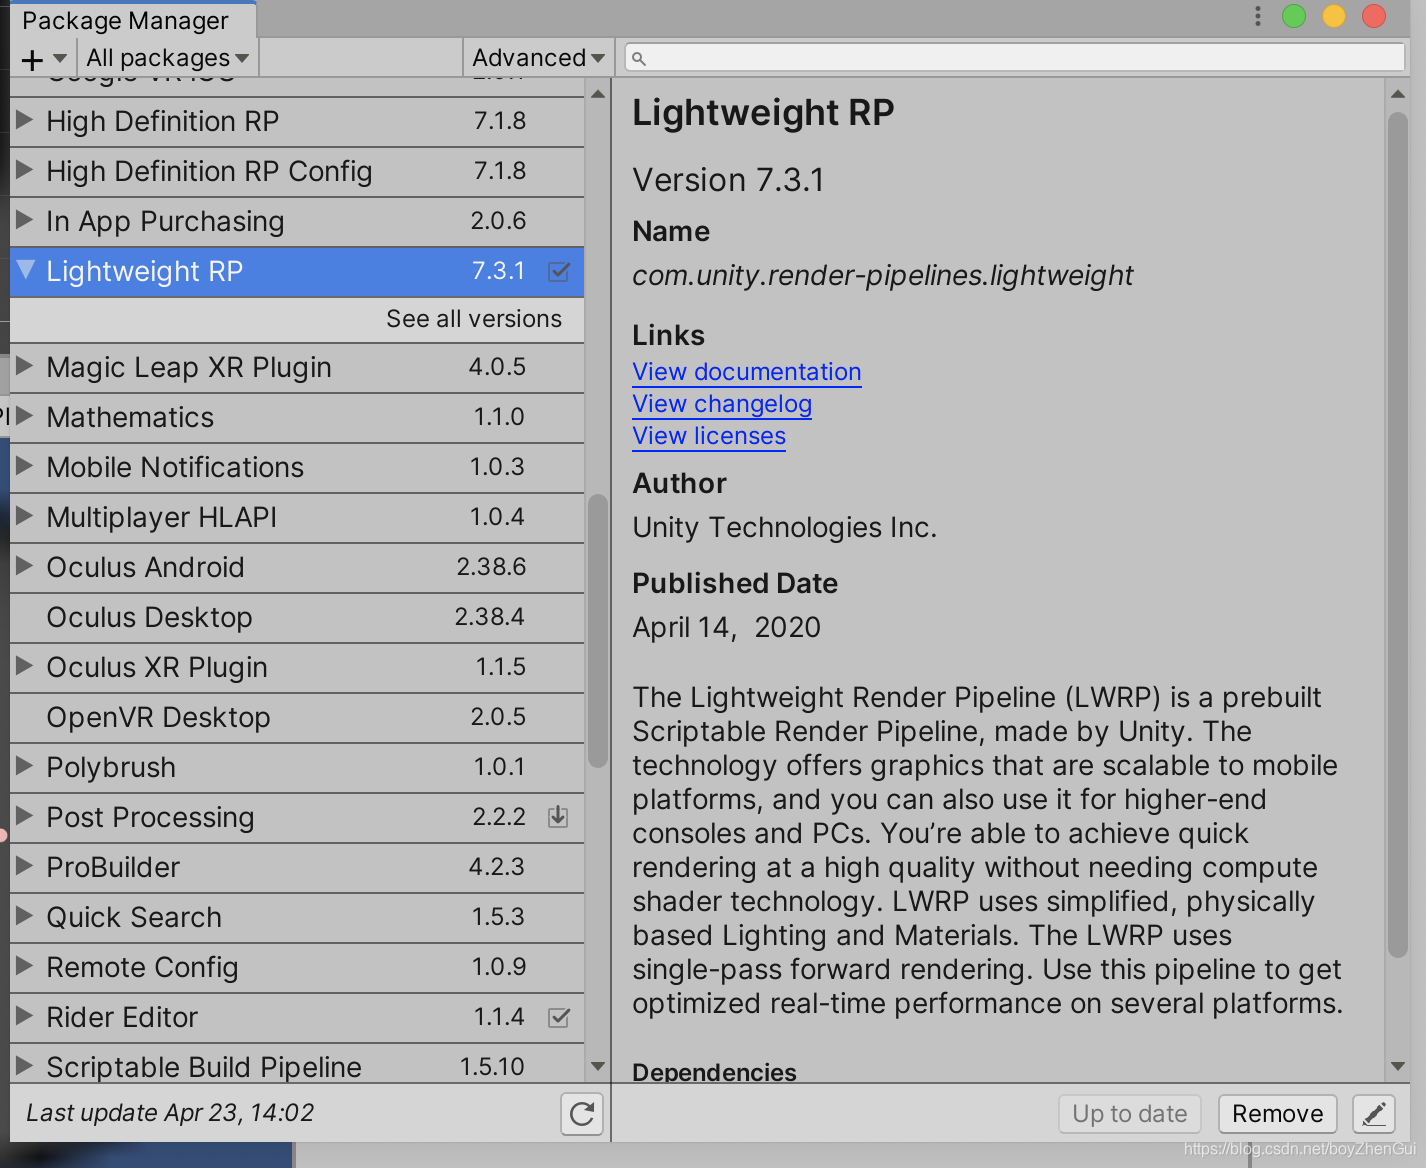Open the All packages dropdown
Viewport: 1426px width, 1168px height.
(x=168, y=58)
